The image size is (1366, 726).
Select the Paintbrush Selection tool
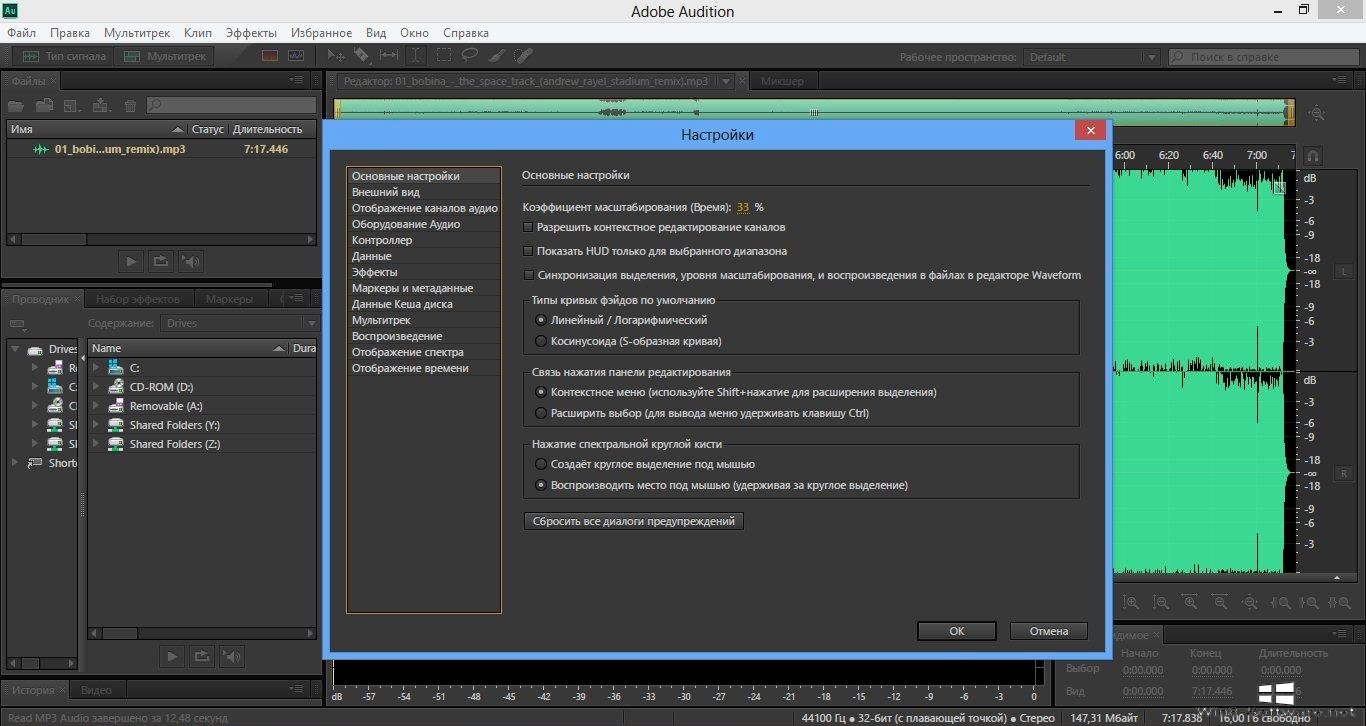click(x=497, y=56)
